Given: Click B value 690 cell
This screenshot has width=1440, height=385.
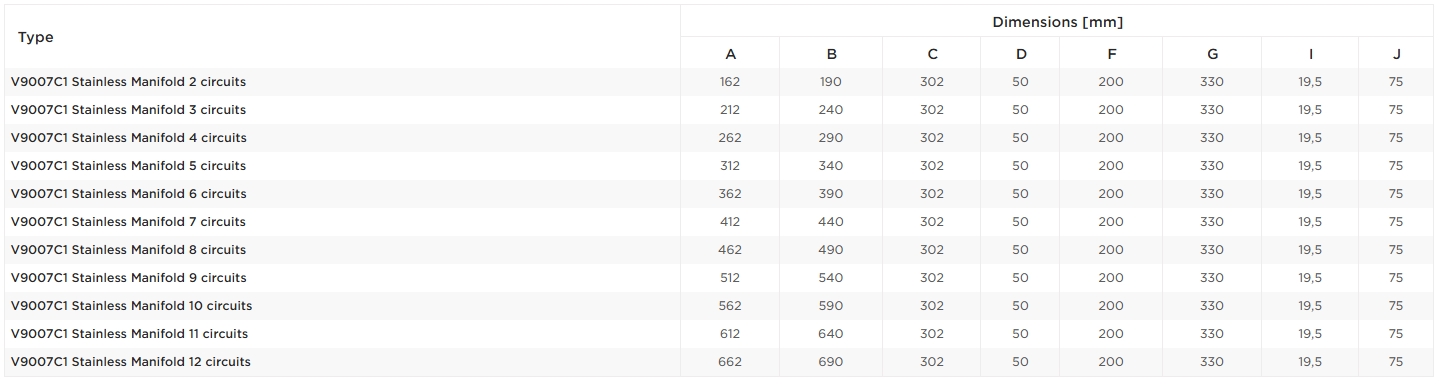Looking at the screenshot, I should pos(831,362).
